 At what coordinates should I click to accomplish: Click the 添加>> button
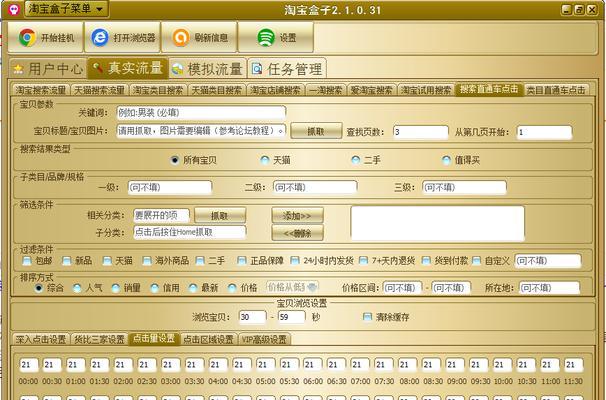tap(297, 216)
